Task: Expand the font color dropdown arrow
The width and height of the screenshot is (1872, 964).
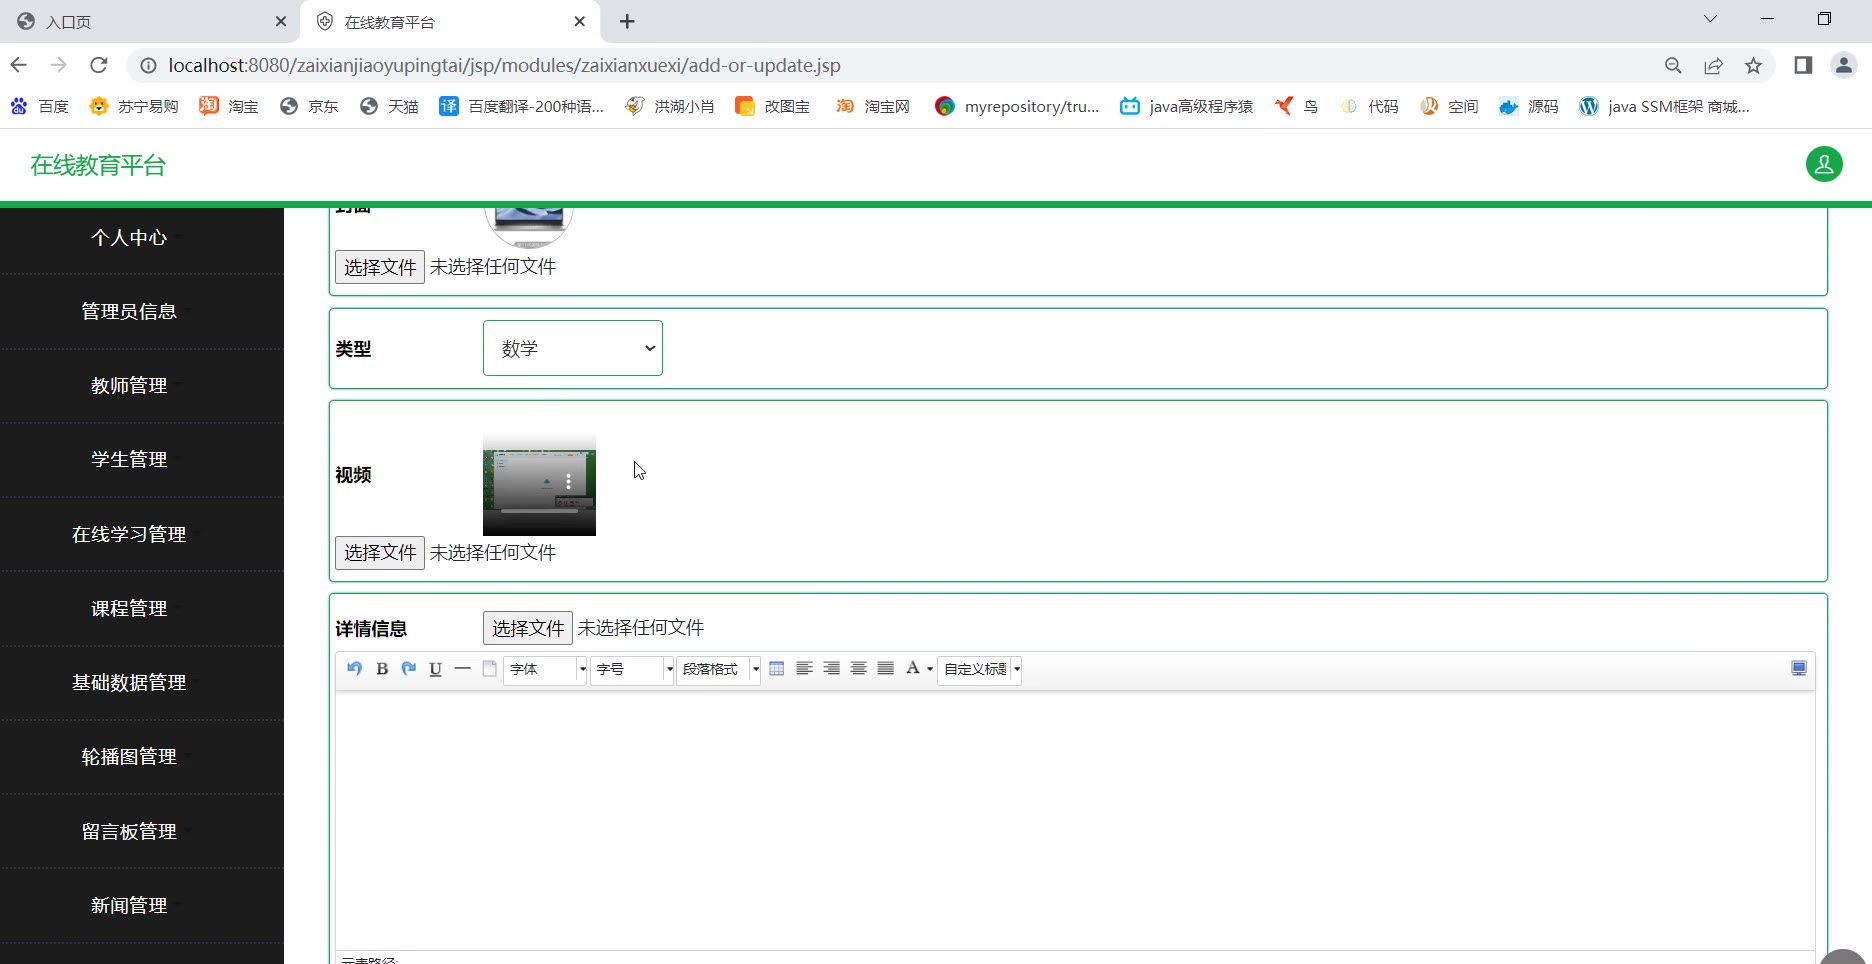Action: point(930,670)
